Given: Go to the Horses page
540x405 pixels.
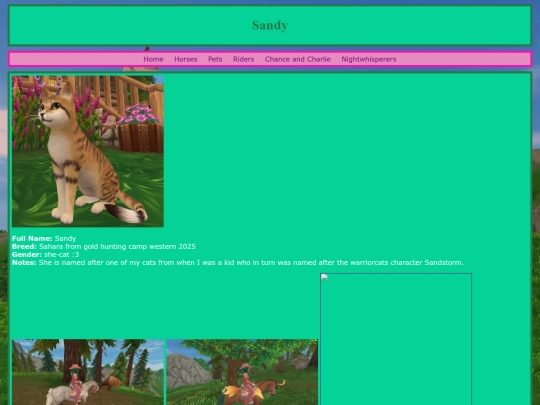Looking at the screenshot, I should (x=186, y=59).
